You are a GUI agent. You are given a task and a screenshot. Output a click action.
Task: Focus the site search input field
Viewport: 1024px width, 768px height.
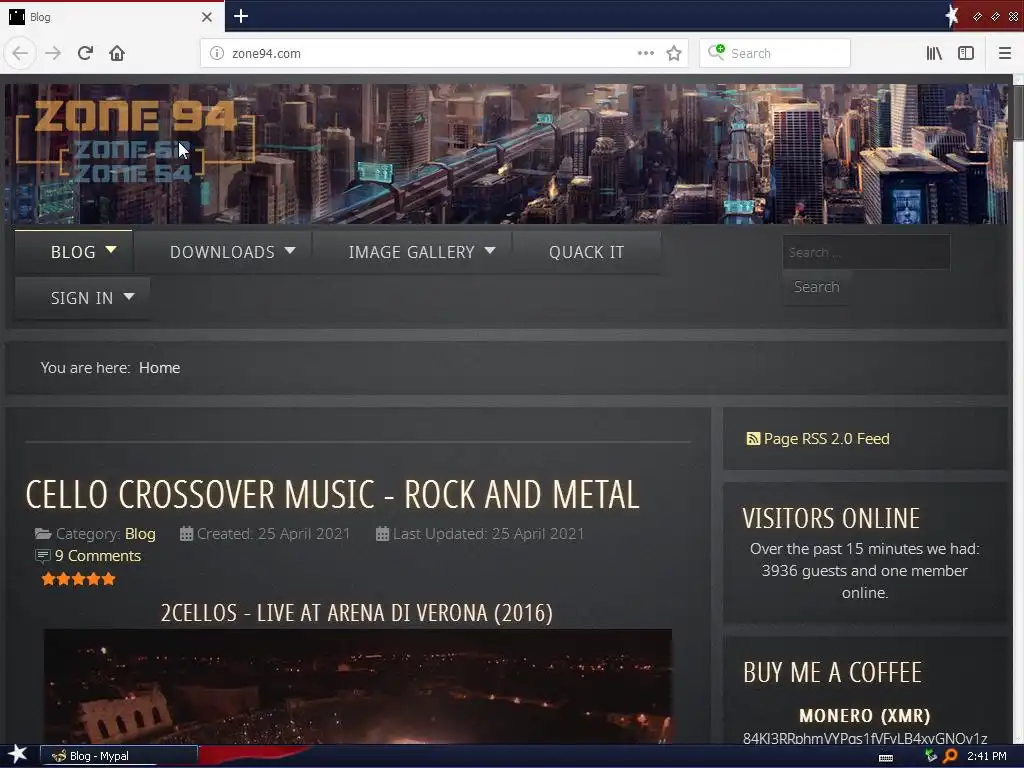click(866, 252)
